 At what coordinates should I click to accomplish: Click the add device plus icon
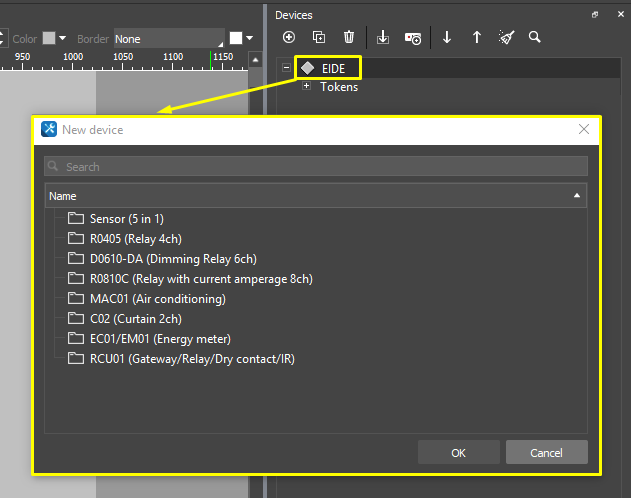pos(289,37)
